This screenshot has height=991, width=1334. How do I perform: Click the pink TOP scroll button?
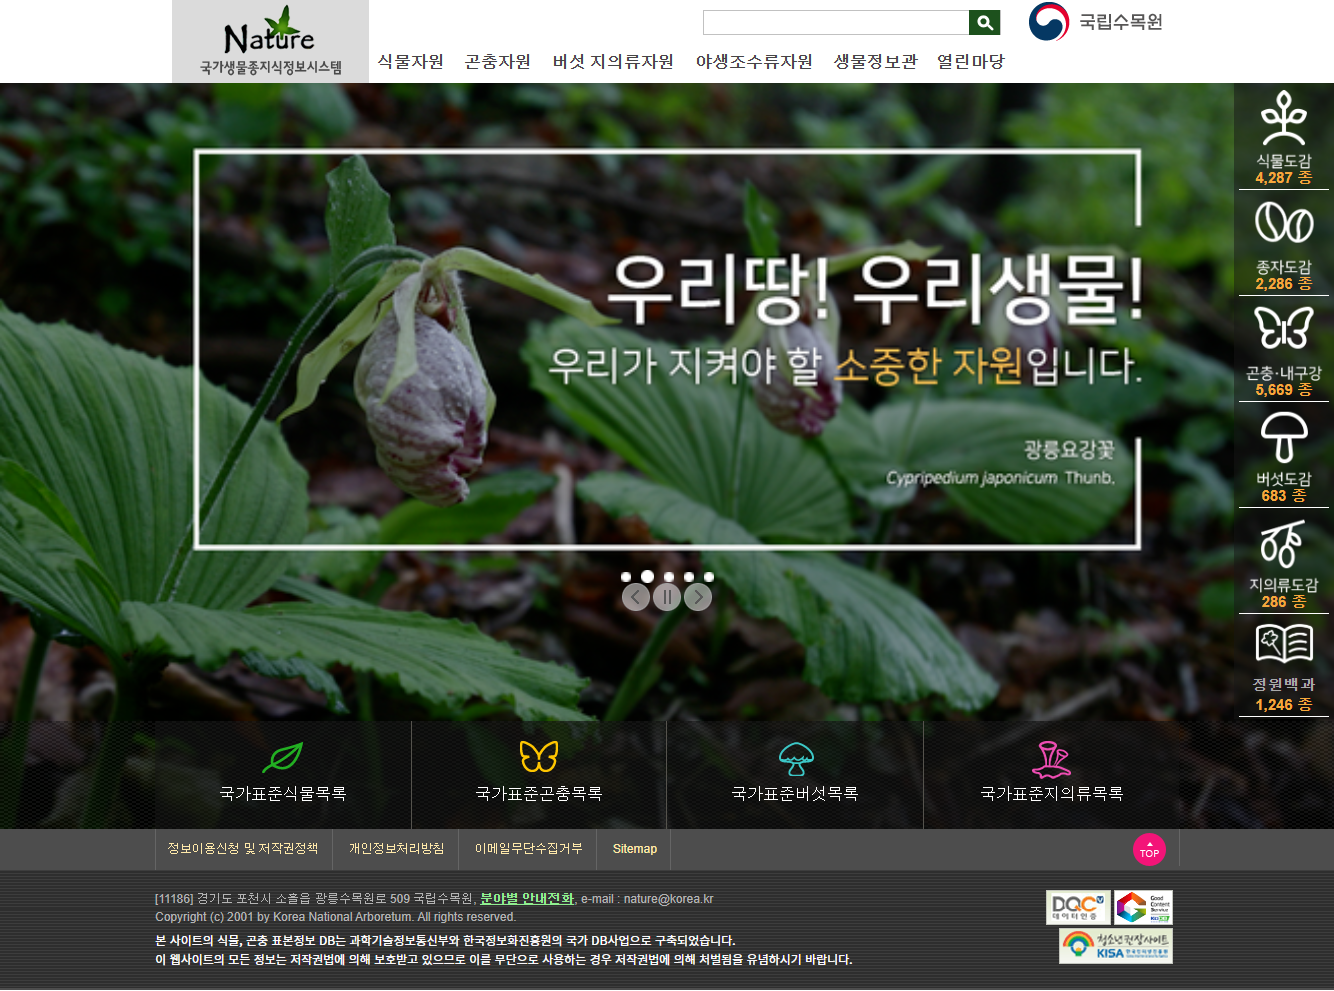[1149, 850]
